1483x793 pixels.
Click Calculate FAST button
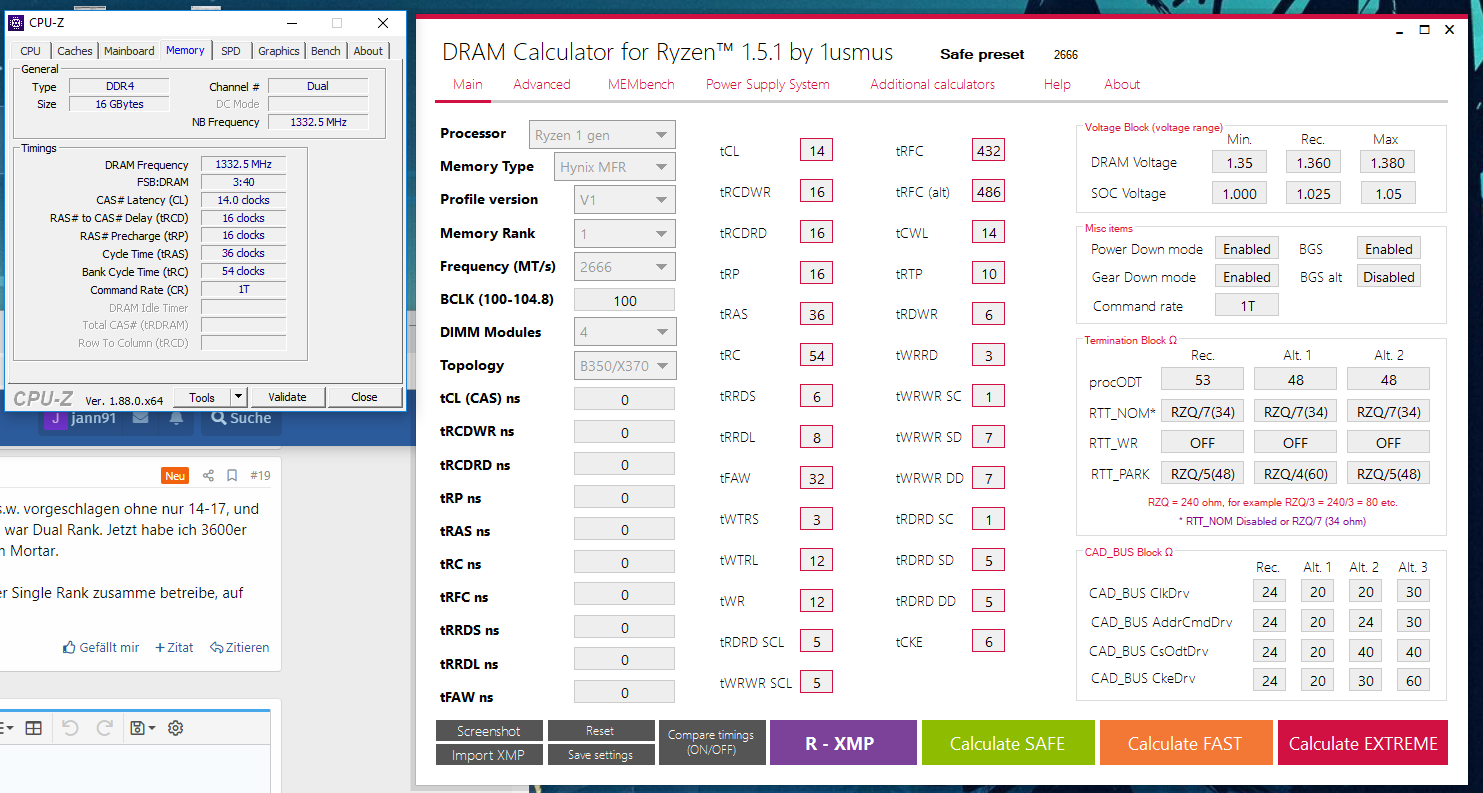click(1186, 743)
